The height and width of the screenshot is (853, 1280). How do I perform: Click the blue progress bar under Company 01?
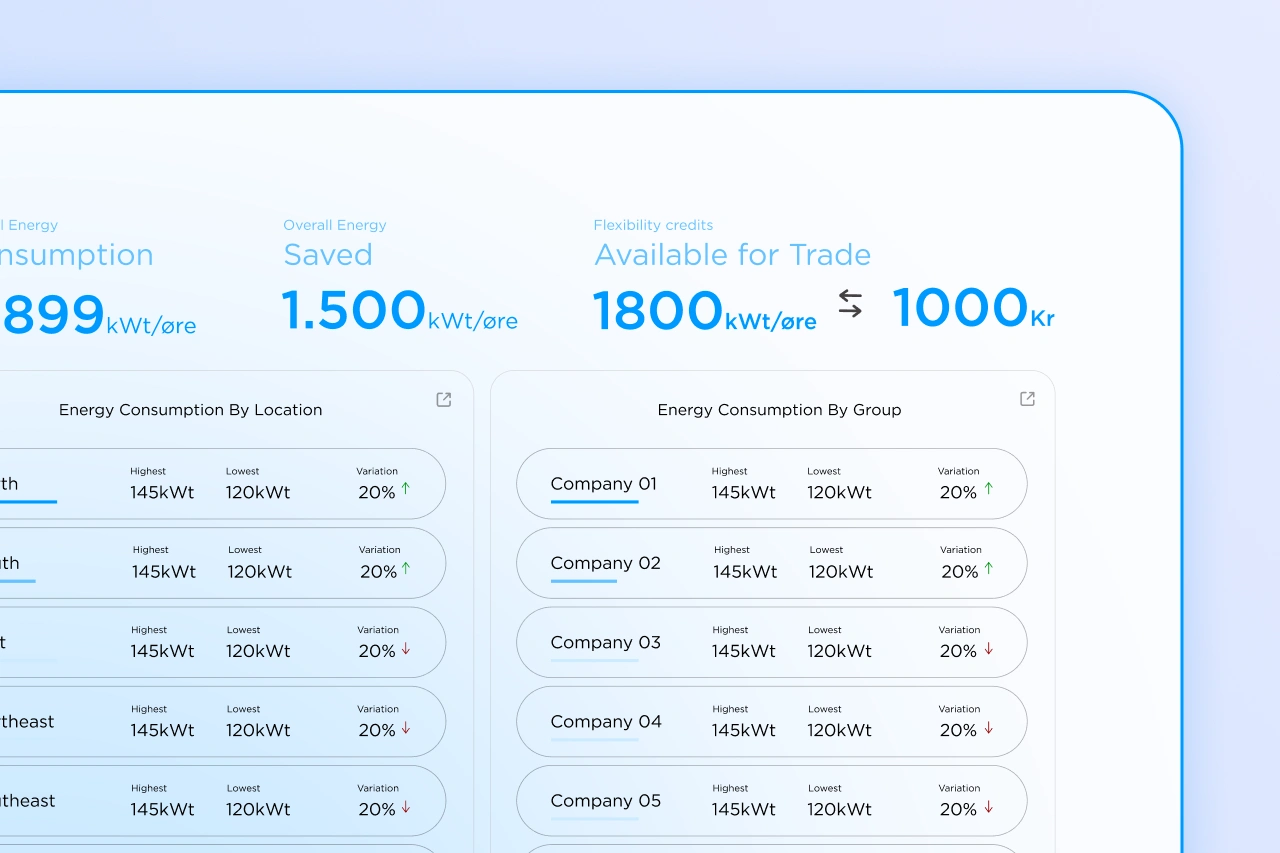594,501
